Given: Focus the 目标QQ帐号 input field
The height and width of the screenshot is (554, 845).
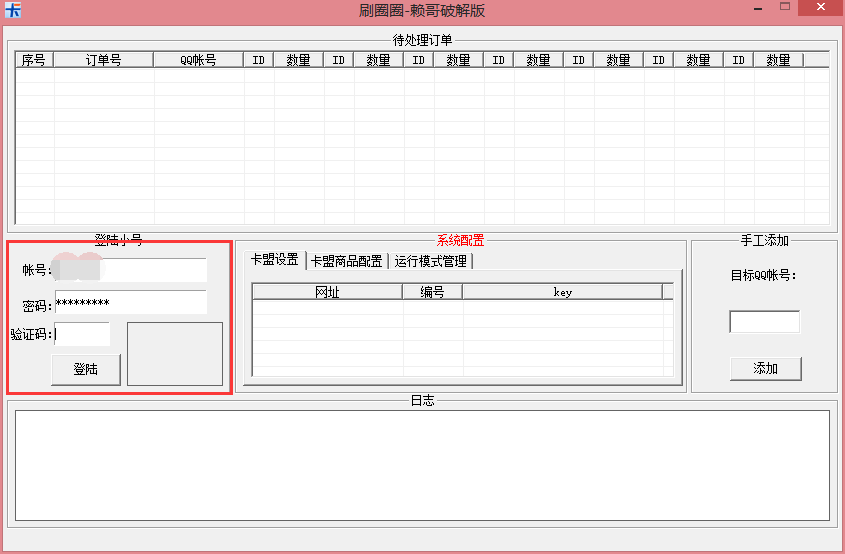Looking at the screenshot, I should 764,322.
